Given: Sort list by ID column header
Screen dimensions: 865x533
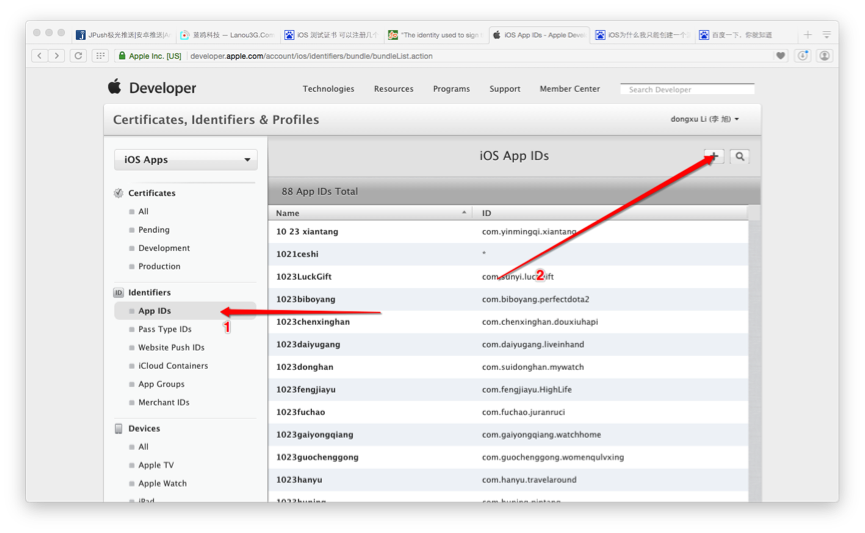Looking at the screenshot, I should tap(610, 213).
